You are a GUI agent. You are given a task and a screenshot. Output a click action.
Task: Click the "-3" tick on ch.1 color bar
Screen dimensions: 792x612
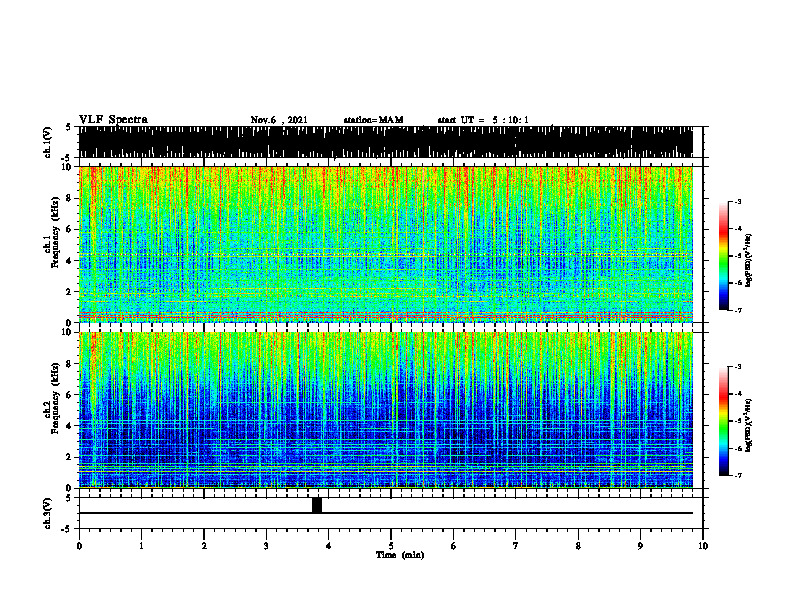tap(738, 201)
